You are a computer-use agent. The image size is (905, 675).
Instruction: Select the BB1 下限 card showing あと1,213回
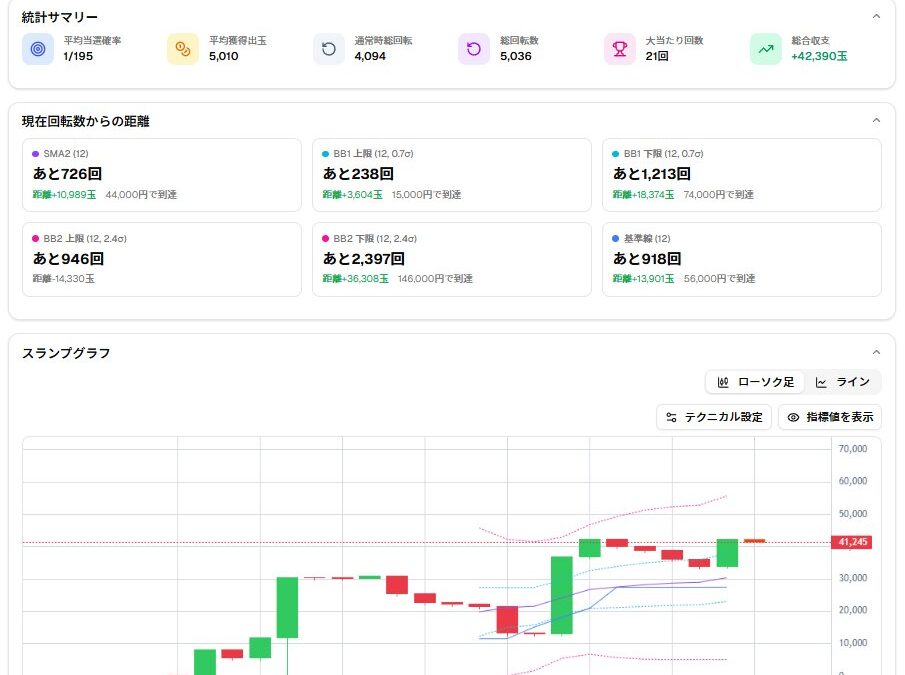tap(742, 175)
